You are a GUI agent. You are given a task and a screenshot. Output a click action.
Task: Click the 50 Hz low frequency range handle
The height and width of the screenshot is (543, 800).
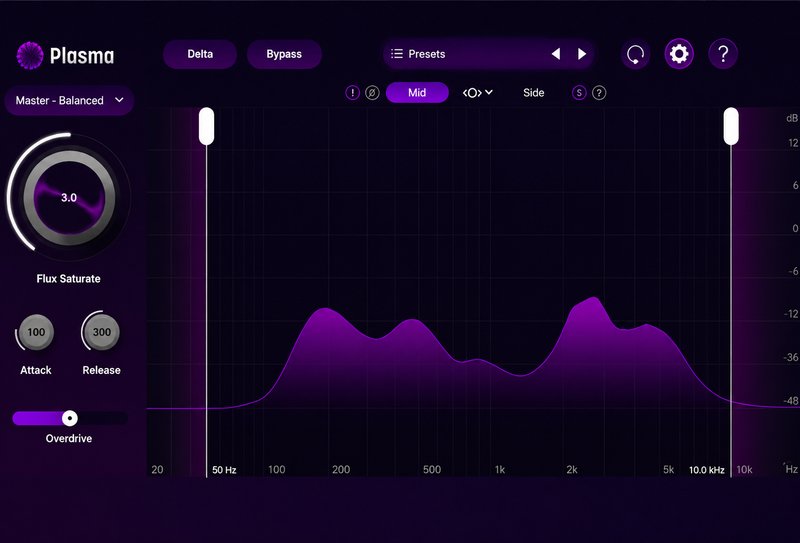coord(206,126)
